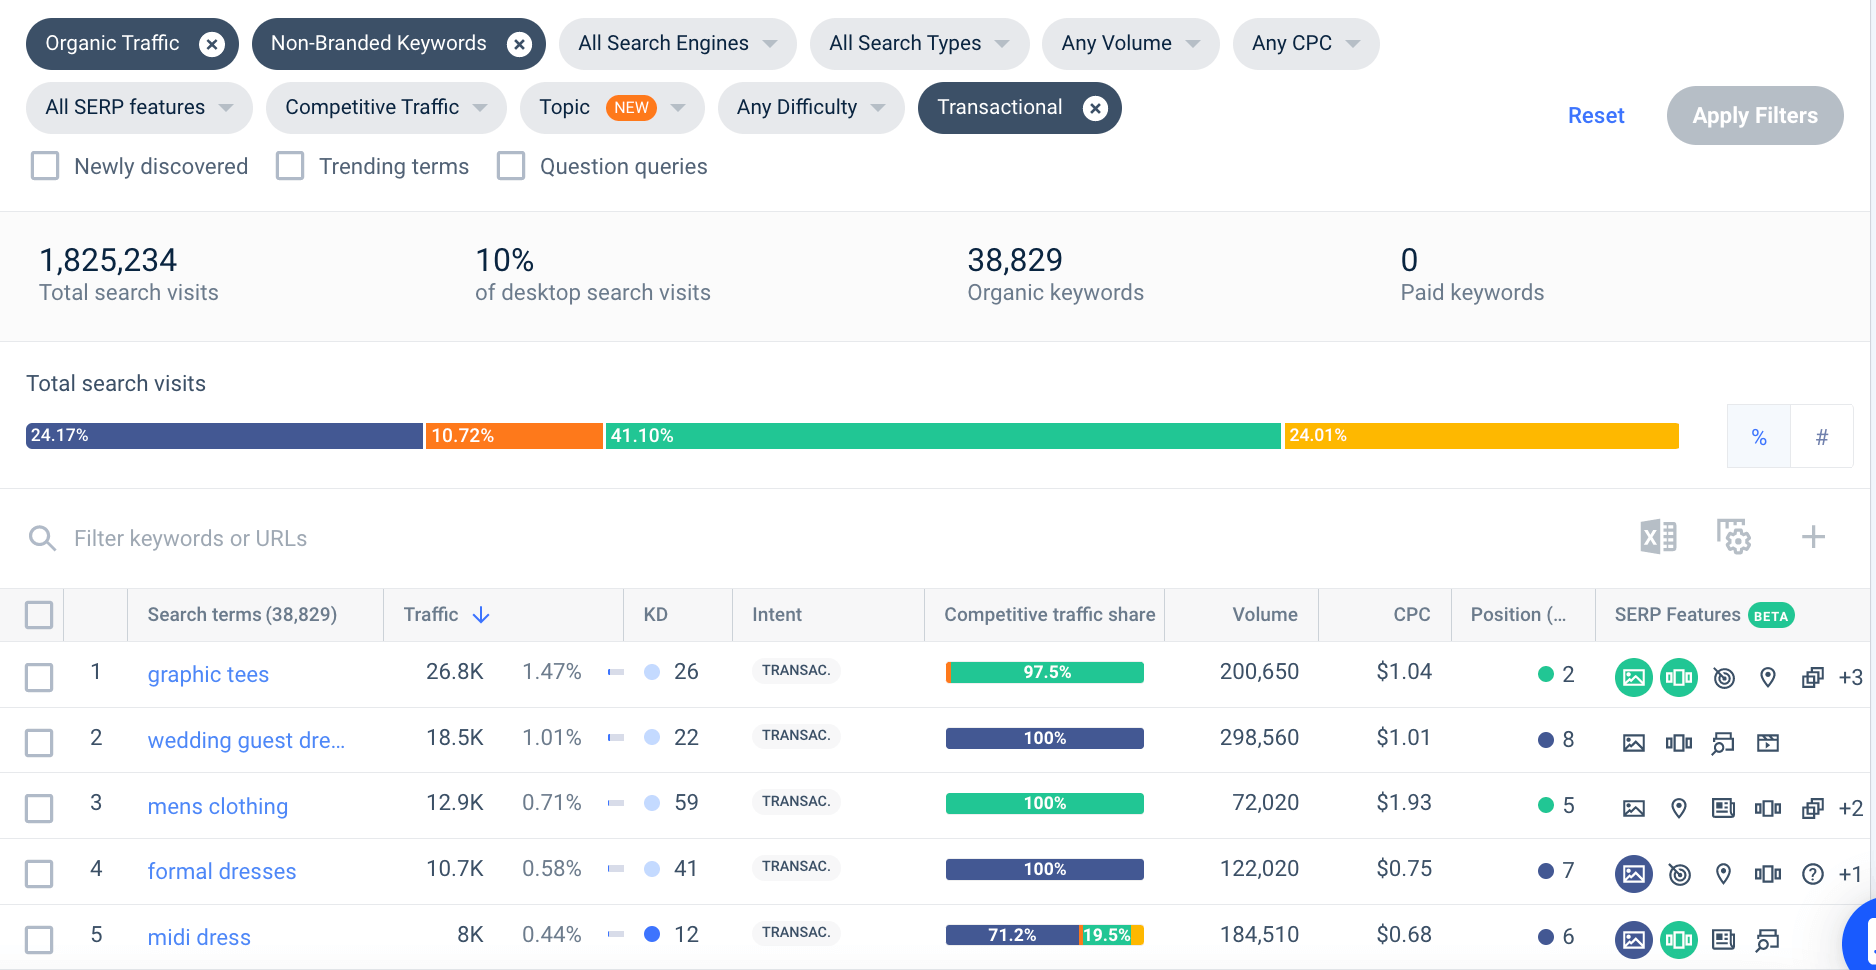Switch chart to number (#) view
Viewport: 1876px width, 970px height.
1821,437
